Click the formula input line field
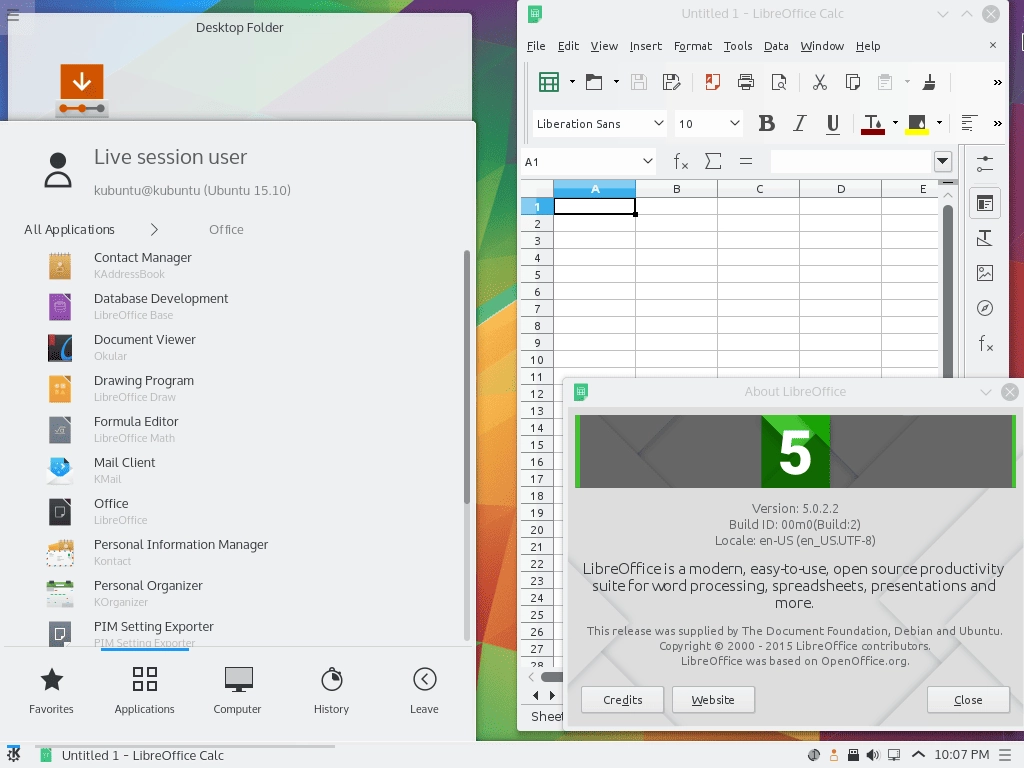This screenshot has height=768, width=1024. pos(850,161)
